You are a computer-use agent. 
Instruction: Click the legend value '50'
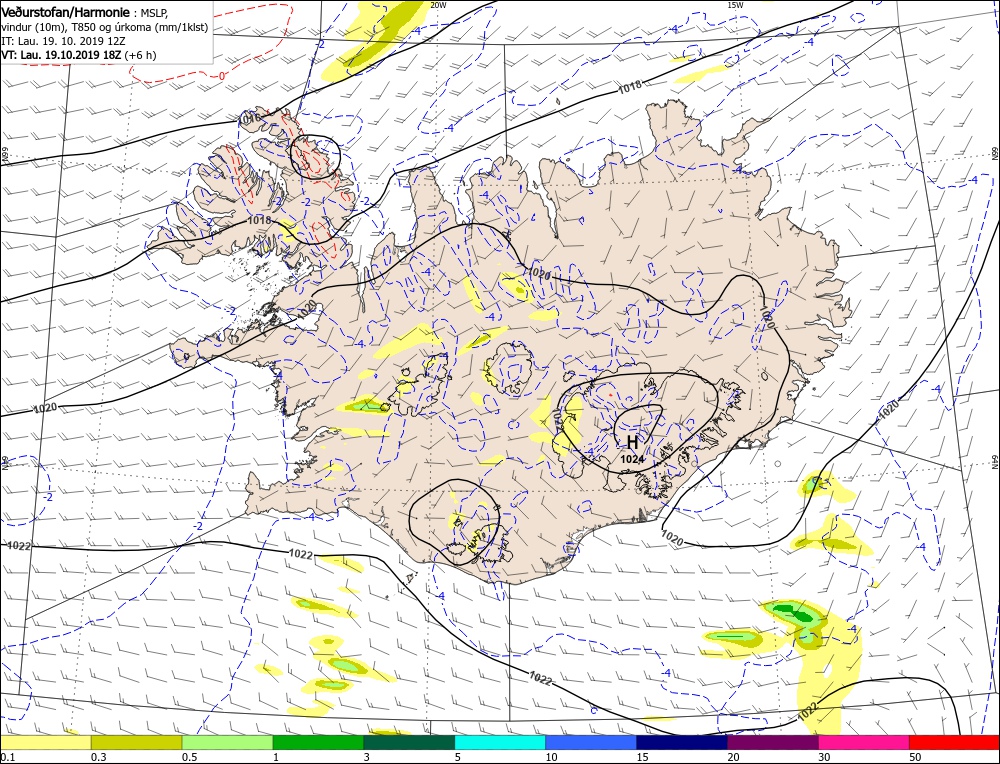click(916, 757)
